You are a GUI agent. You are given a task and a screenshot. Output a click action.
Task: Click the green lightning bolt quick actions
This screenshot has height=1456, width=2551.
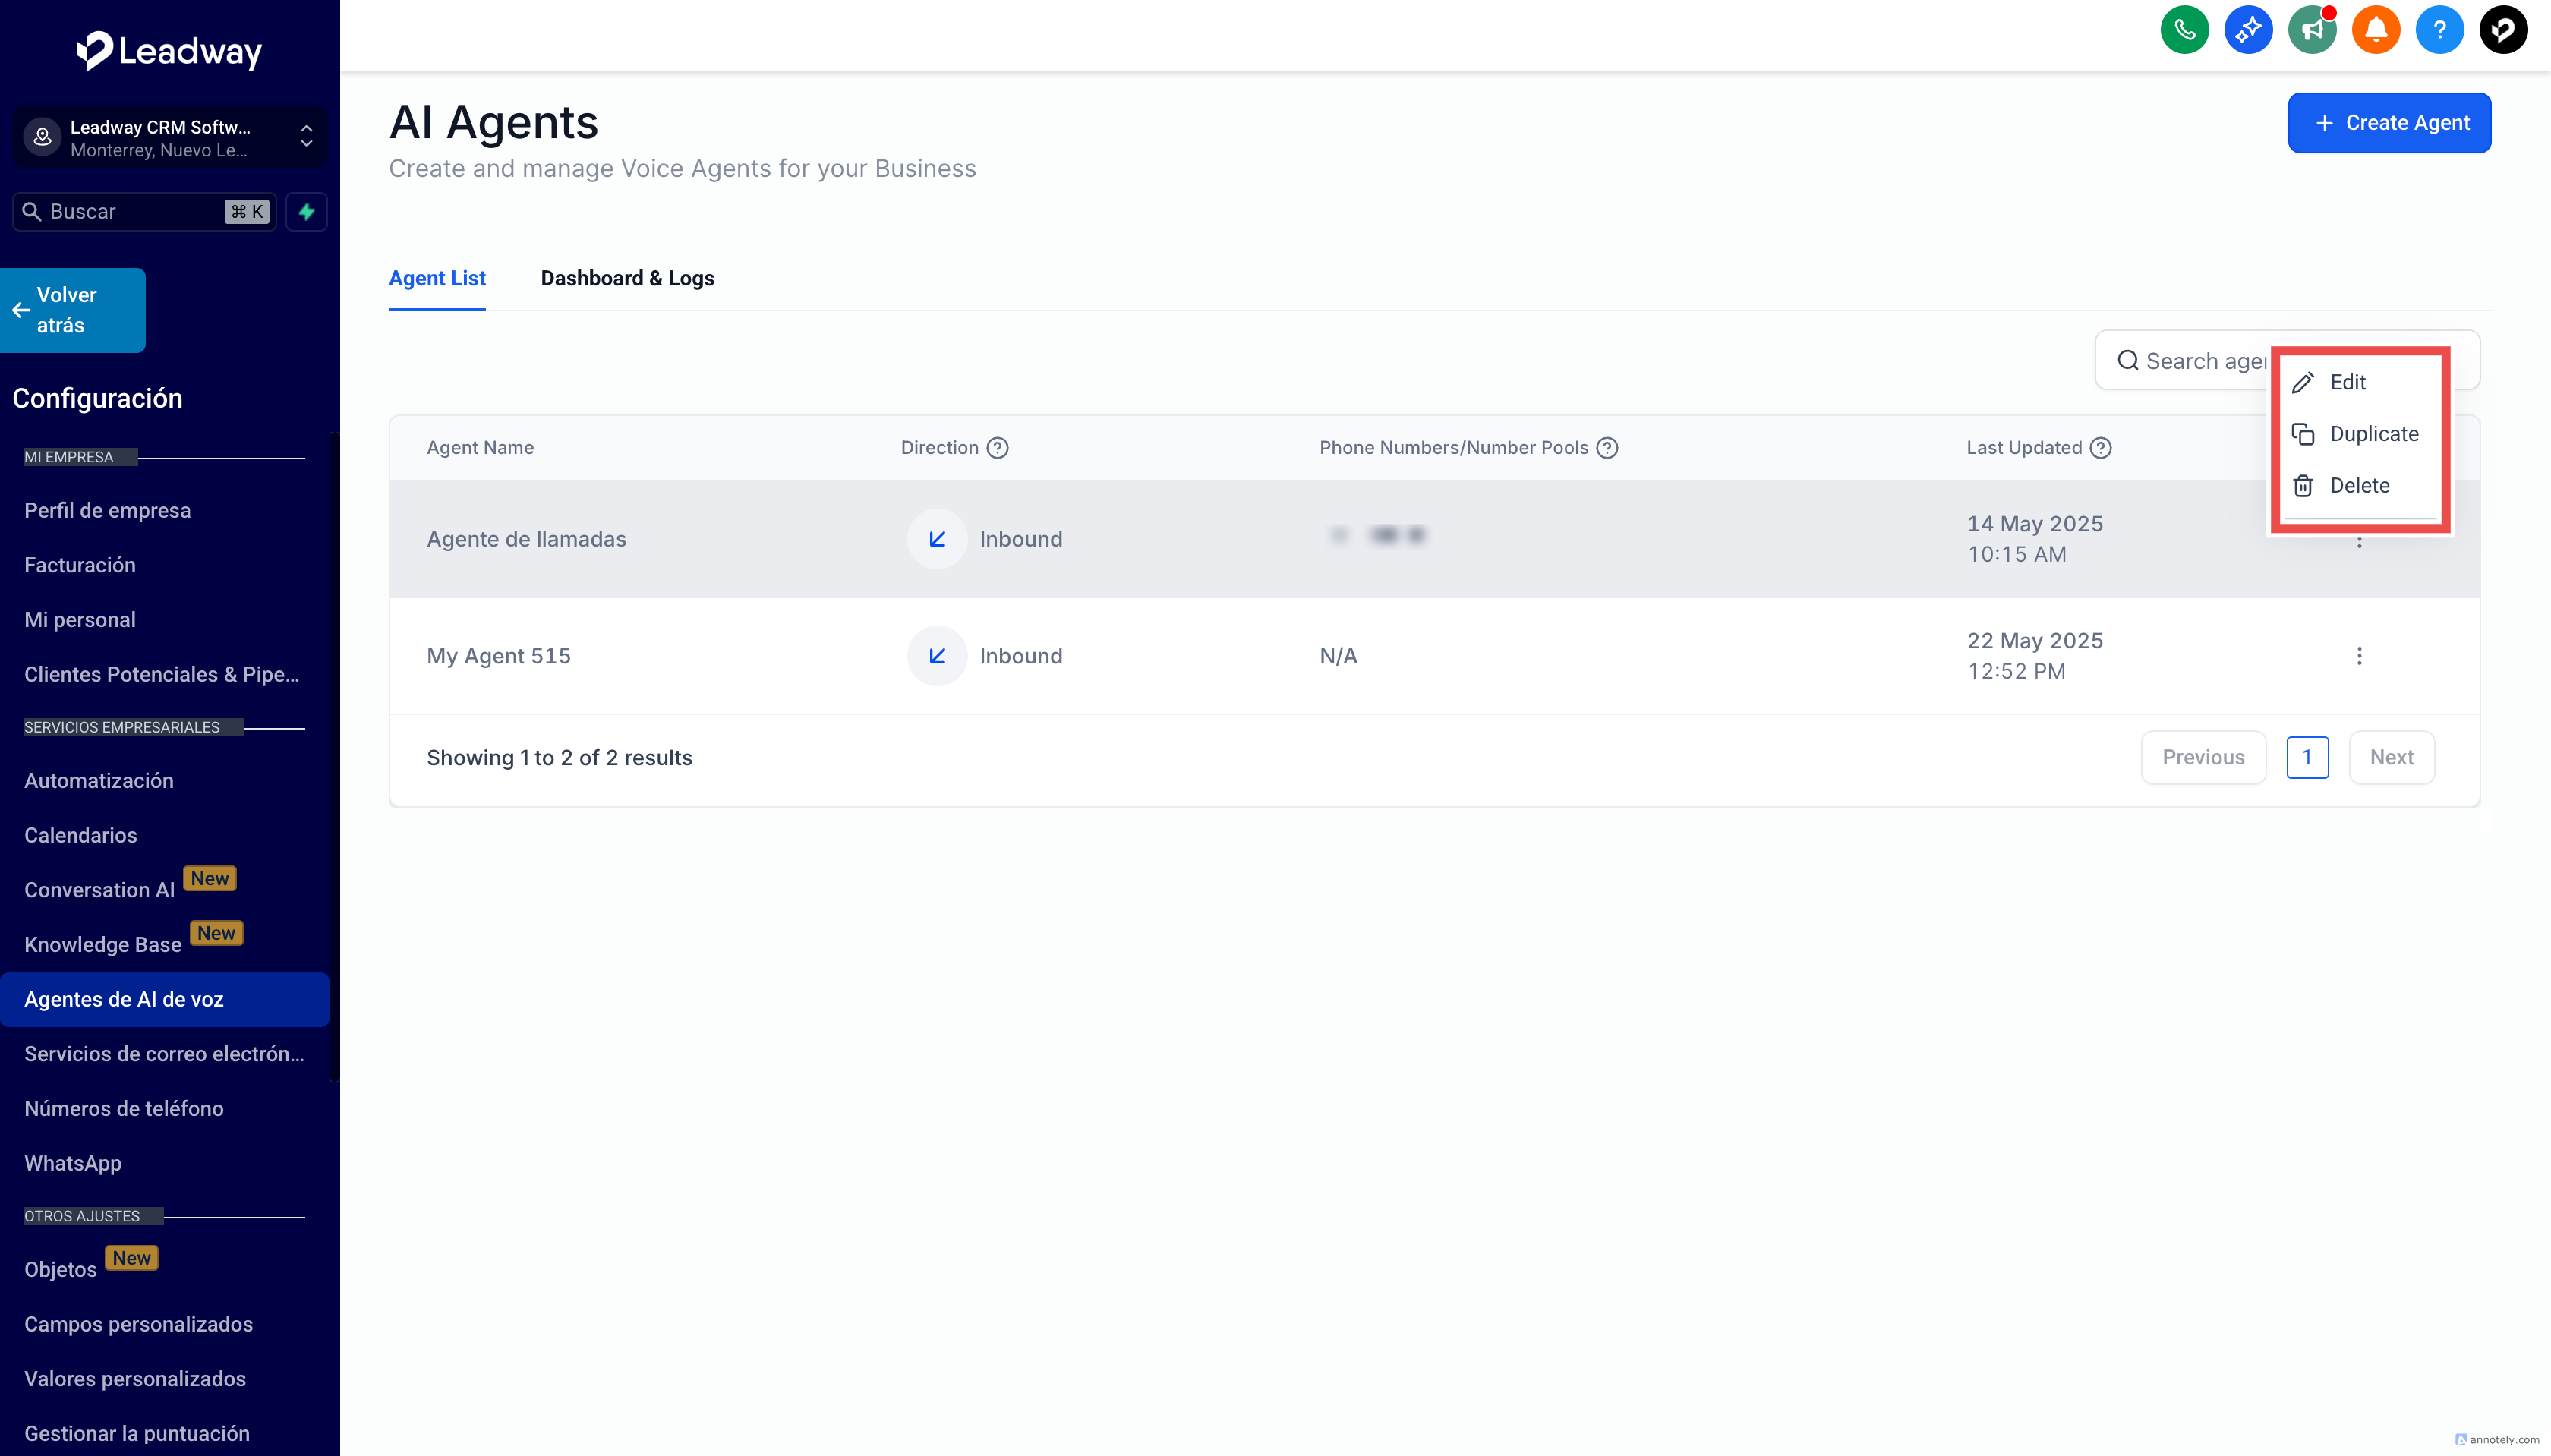click(x=307, y=212)
